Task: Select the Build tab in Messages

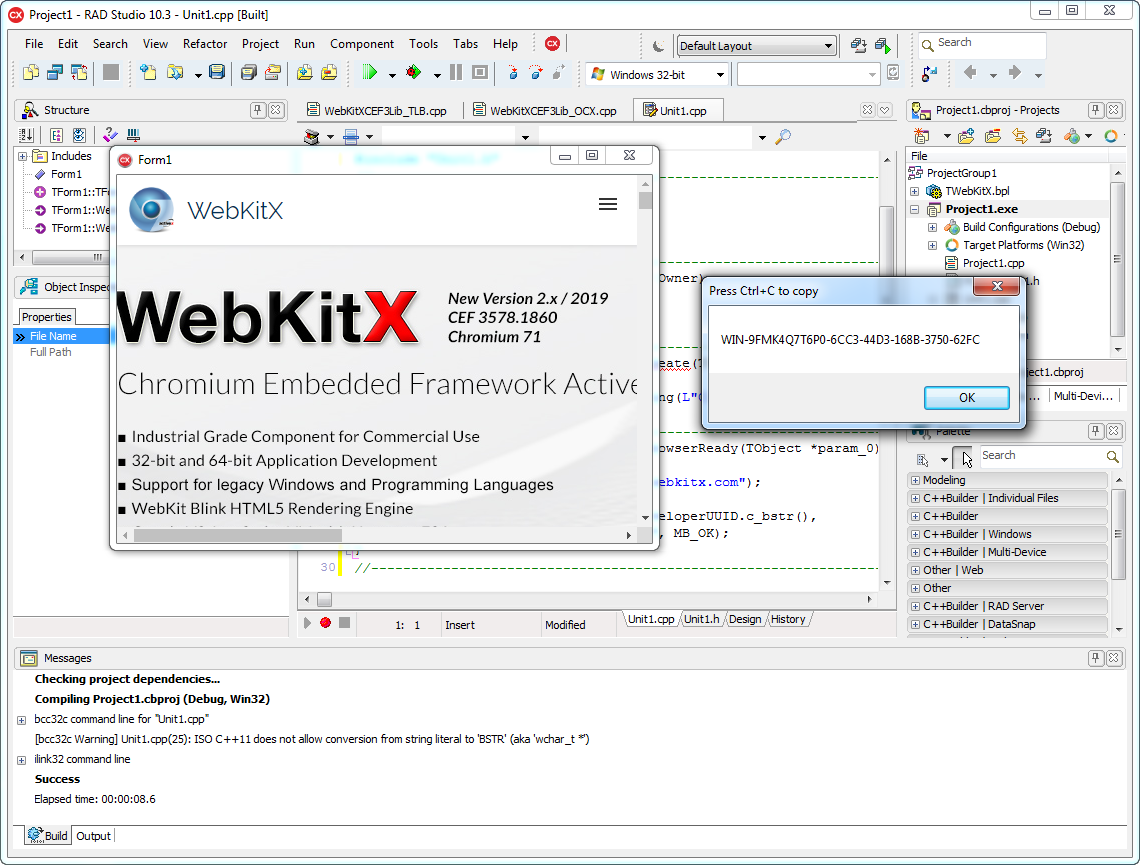Action: (48, 836)
